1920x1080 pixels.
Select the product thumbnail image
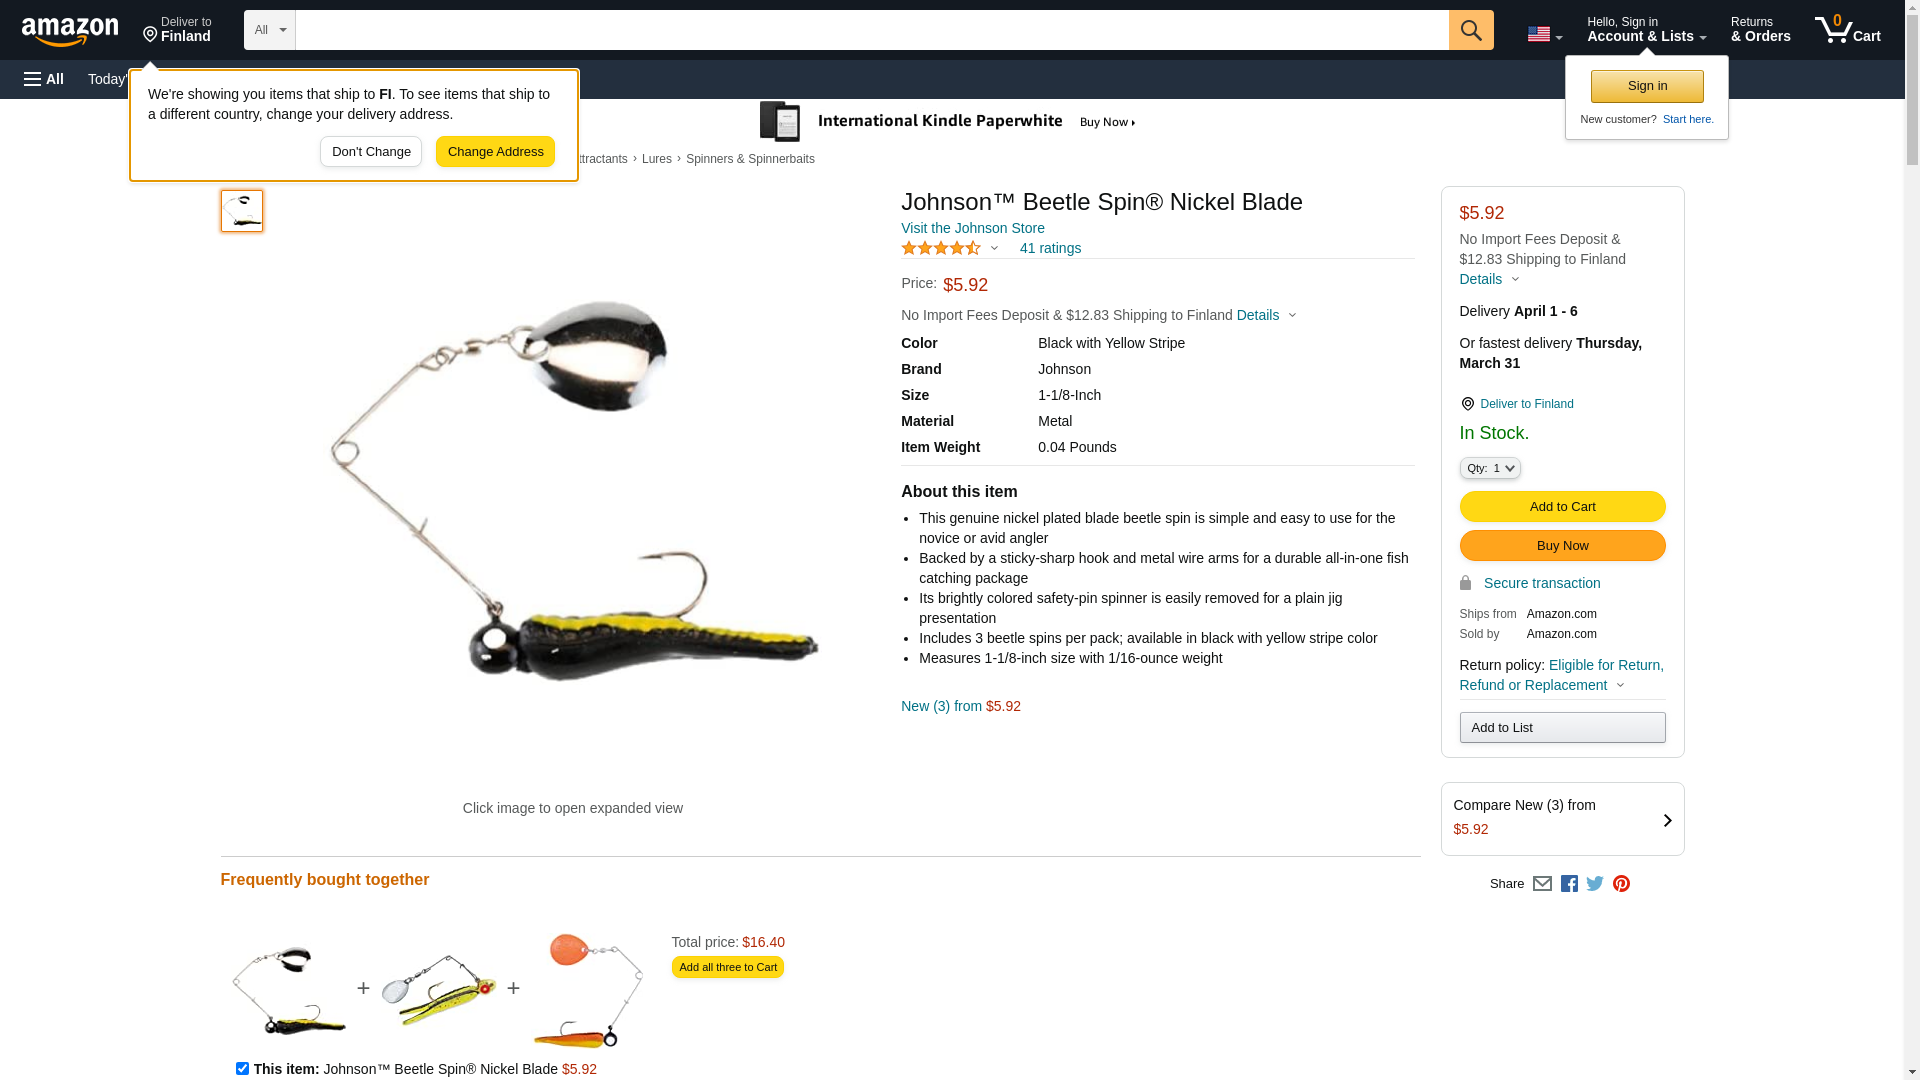242,211
